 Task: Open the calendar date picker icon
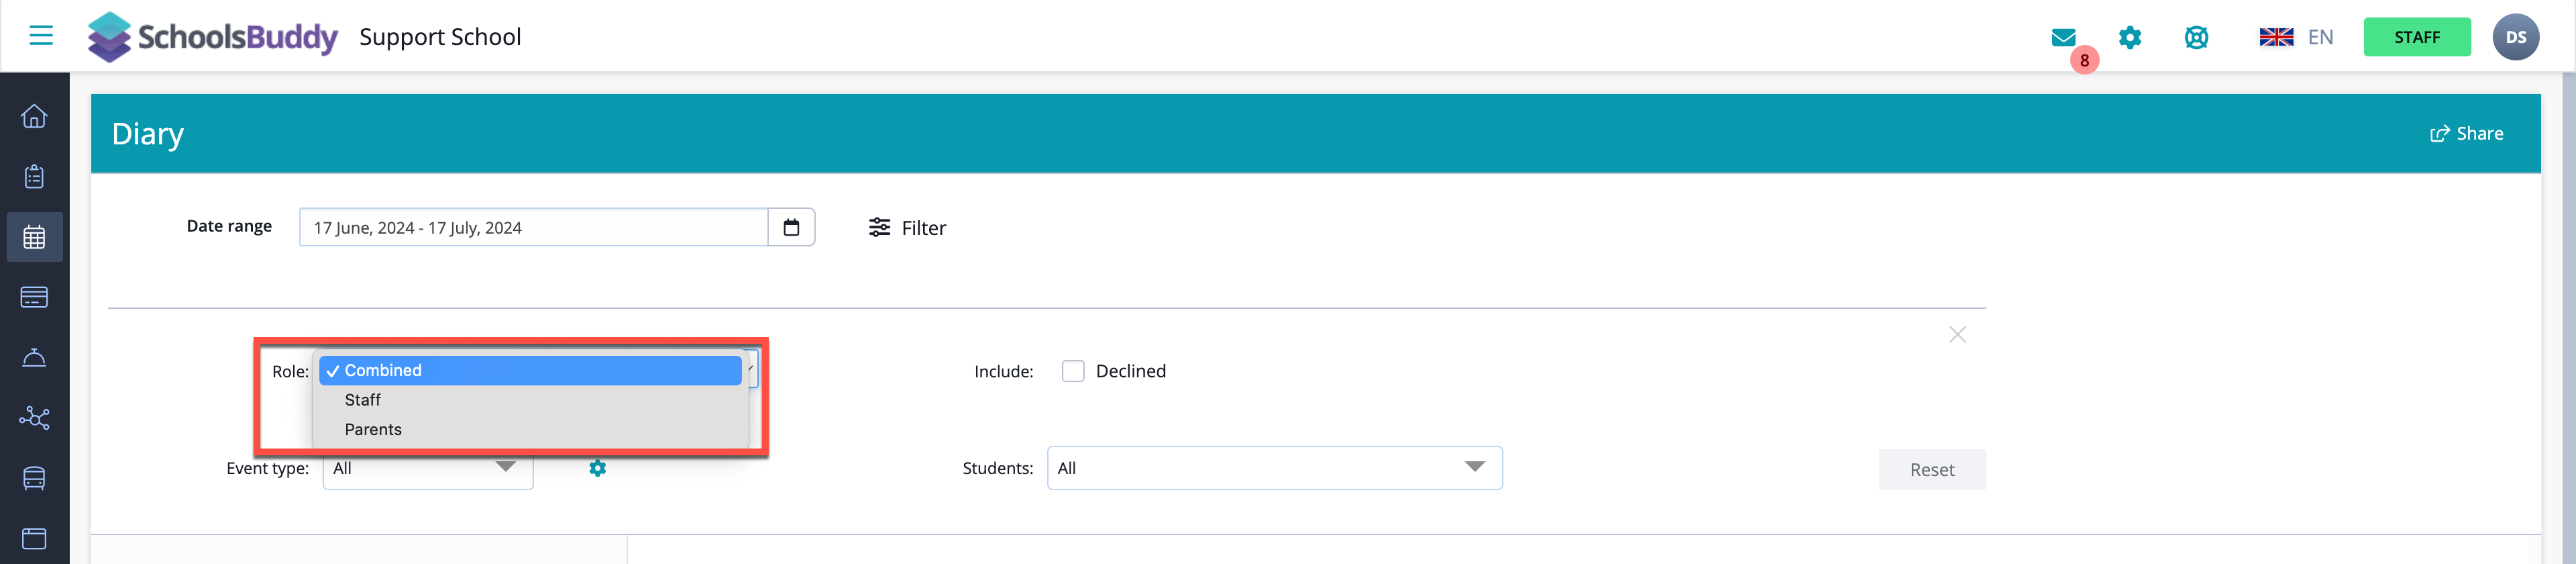[791, 228]
